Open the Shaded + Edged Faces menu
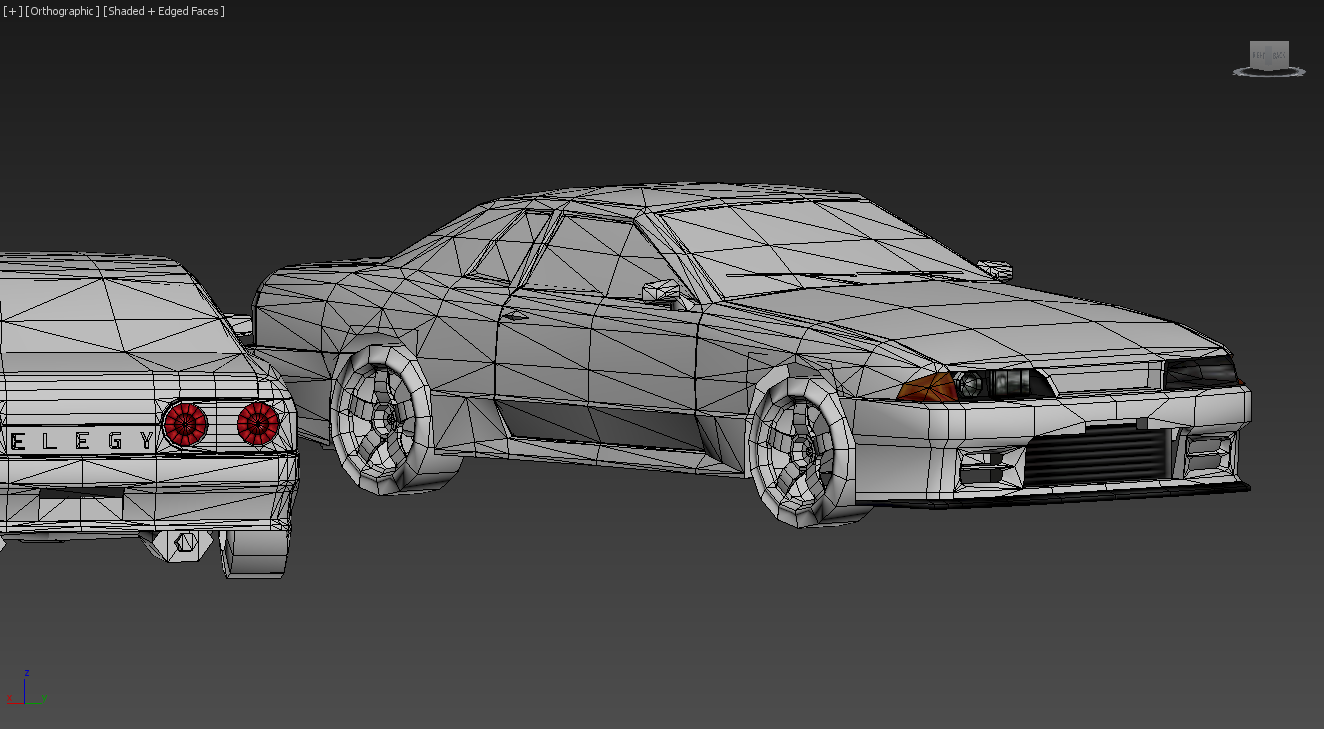 click(164, 11)
